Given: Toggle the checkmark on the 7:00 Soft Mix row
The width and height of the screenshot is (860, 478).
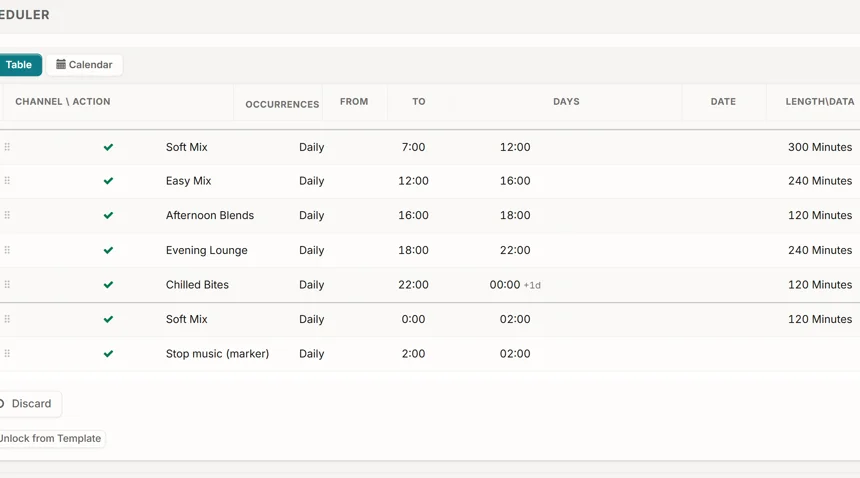Looking at the screenshot, I should click(x=109, y=147).
